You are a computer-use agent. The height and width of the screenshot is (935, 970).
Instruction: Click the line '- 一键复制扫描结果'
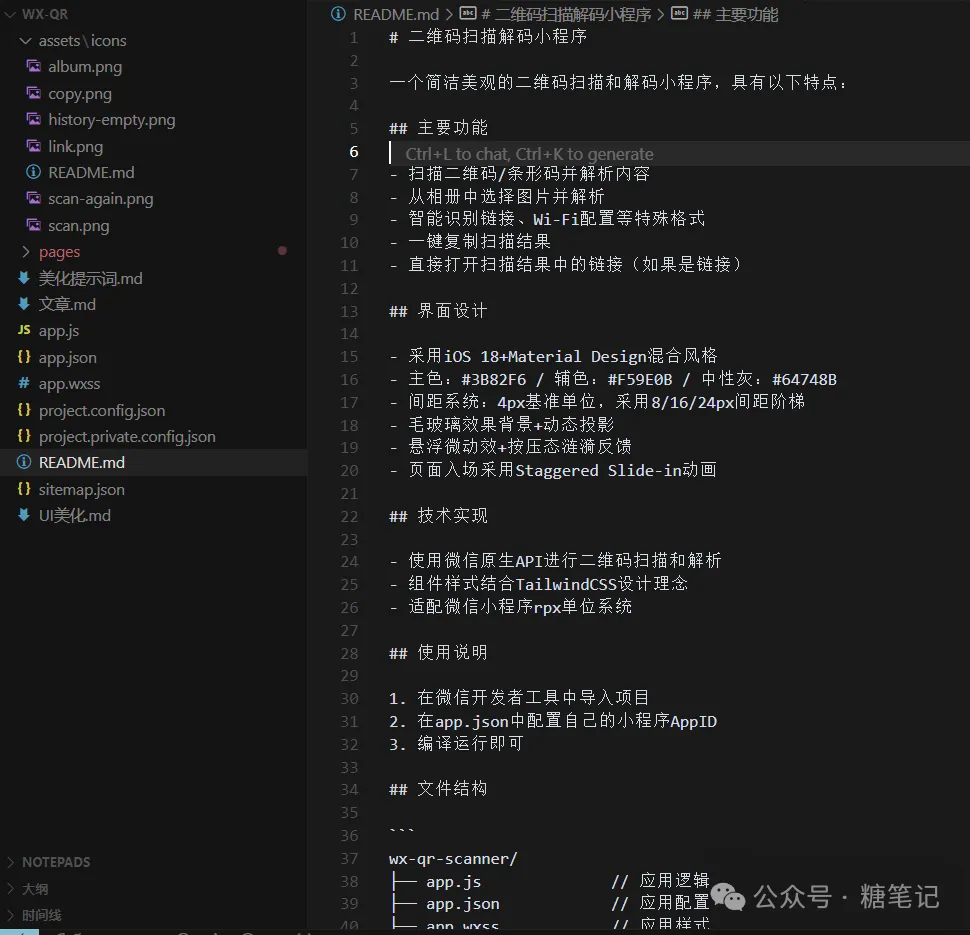pyautogui.click(x=470, y=242)
